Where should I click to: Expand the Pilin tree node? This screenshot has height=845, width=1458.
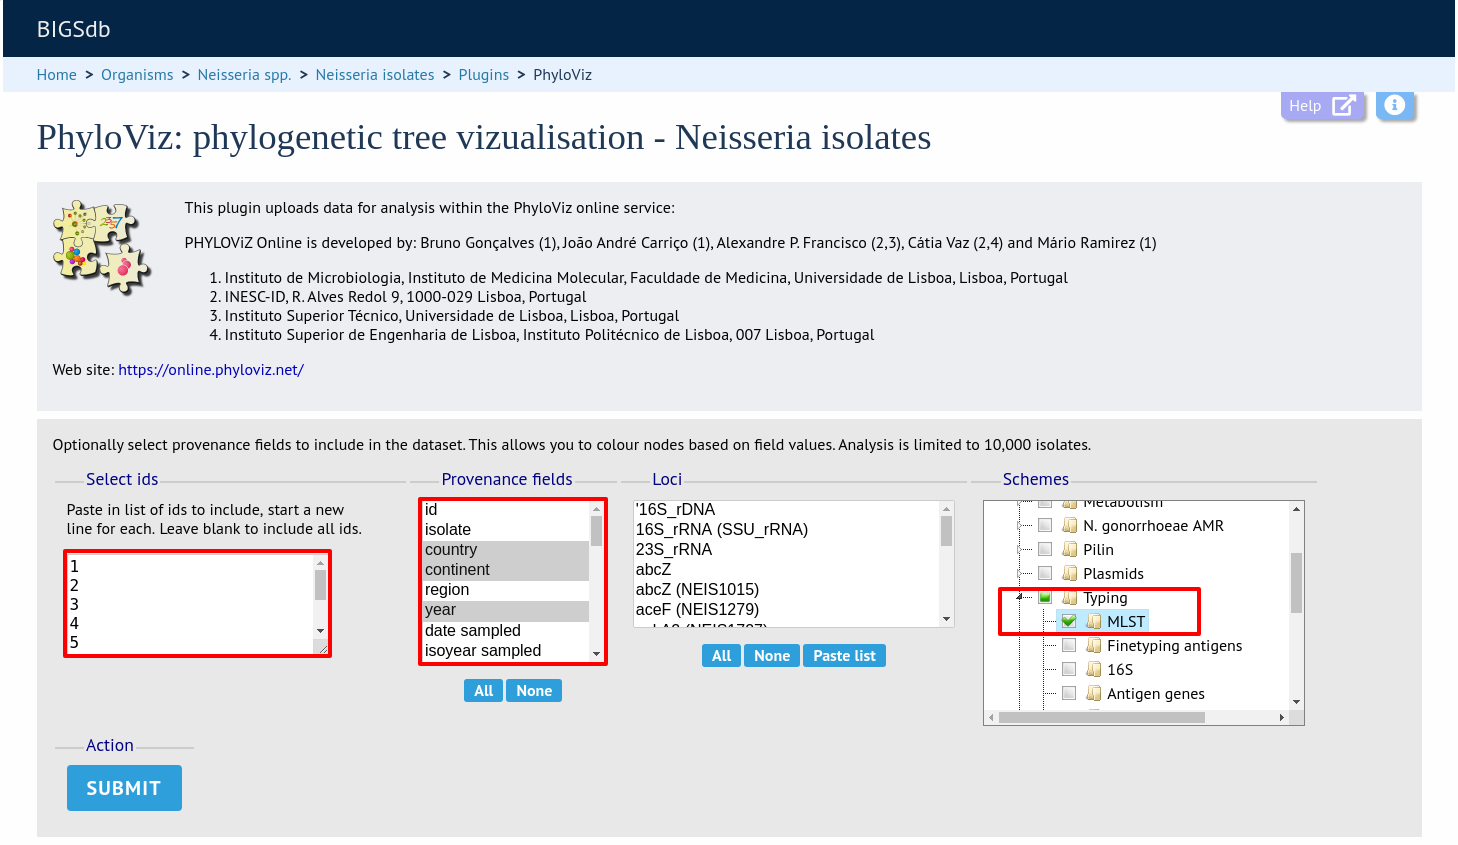coord(1020,549)
